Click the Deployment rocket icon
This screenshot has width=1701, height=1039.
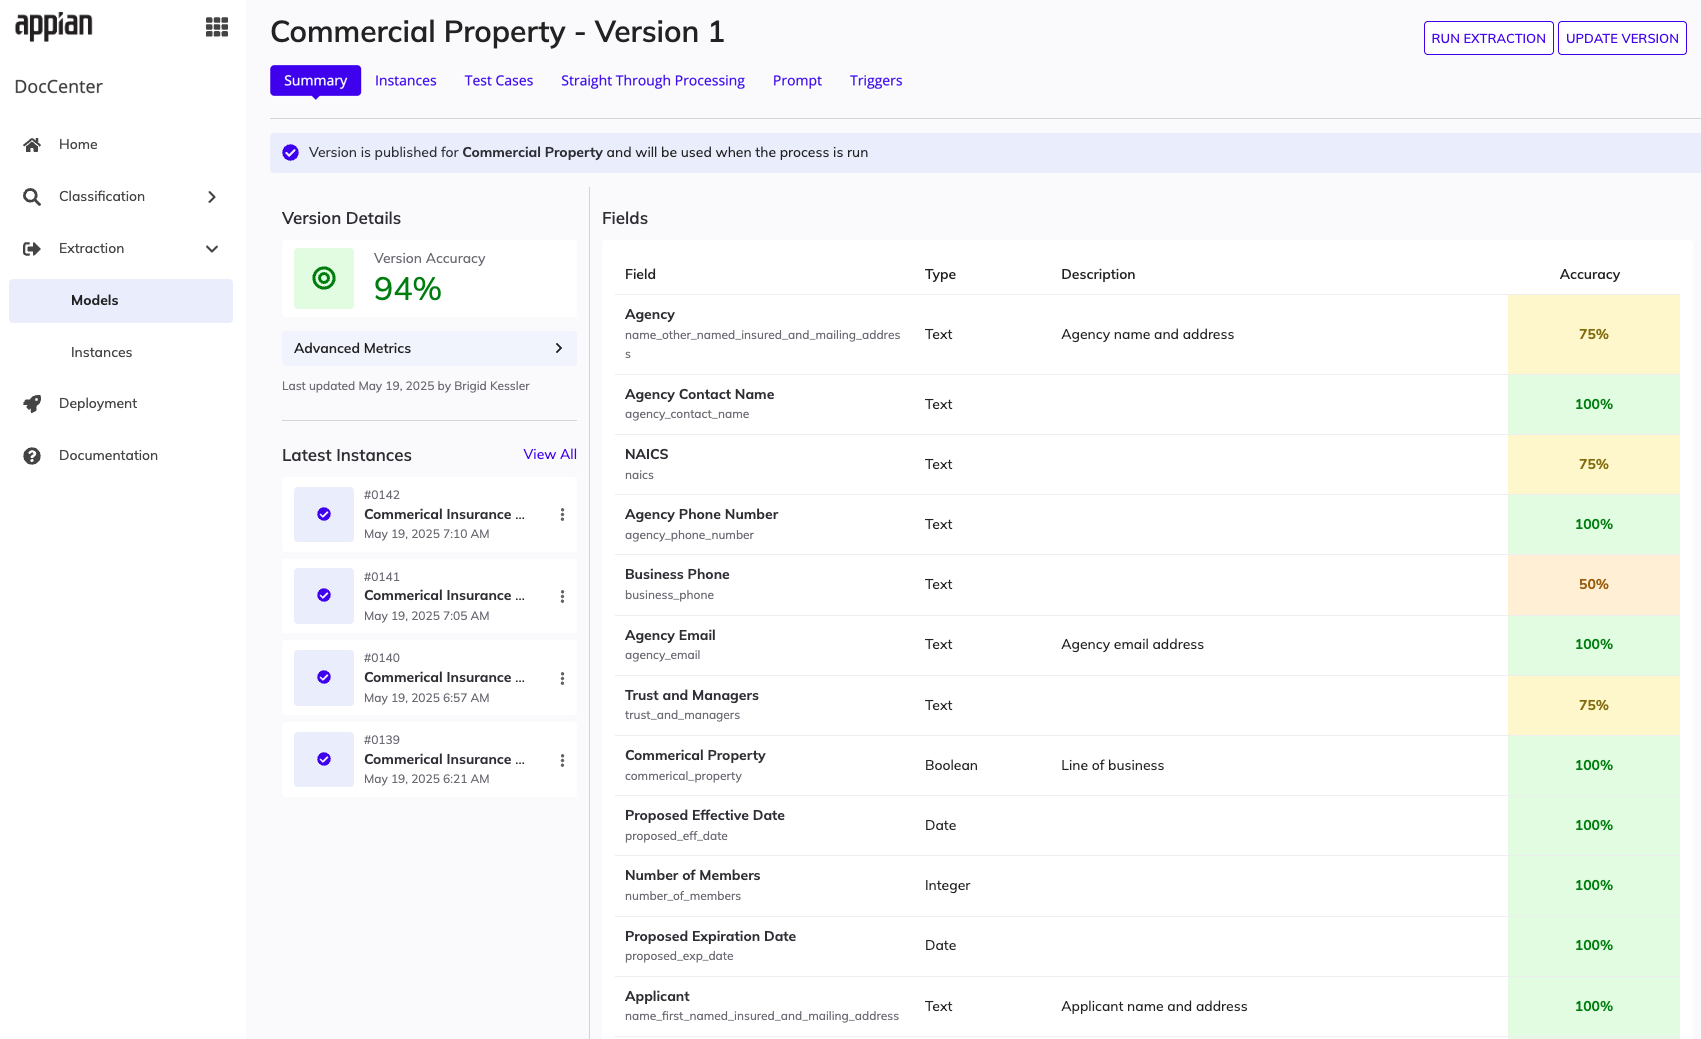[32, 404]
